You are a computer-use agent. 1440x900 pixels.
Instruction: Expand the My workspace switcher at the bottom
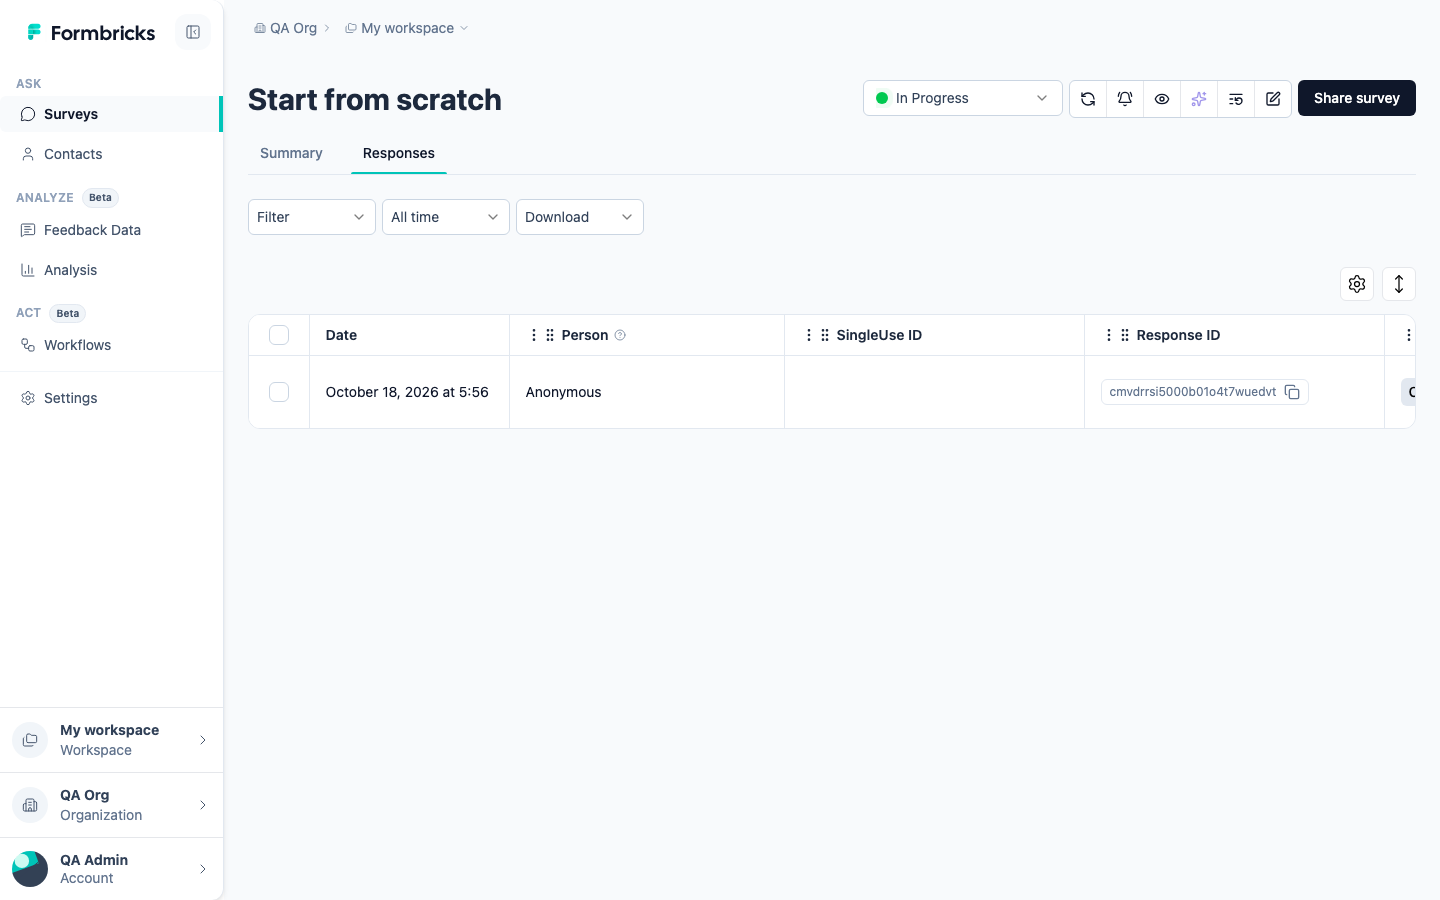point(111,740)
